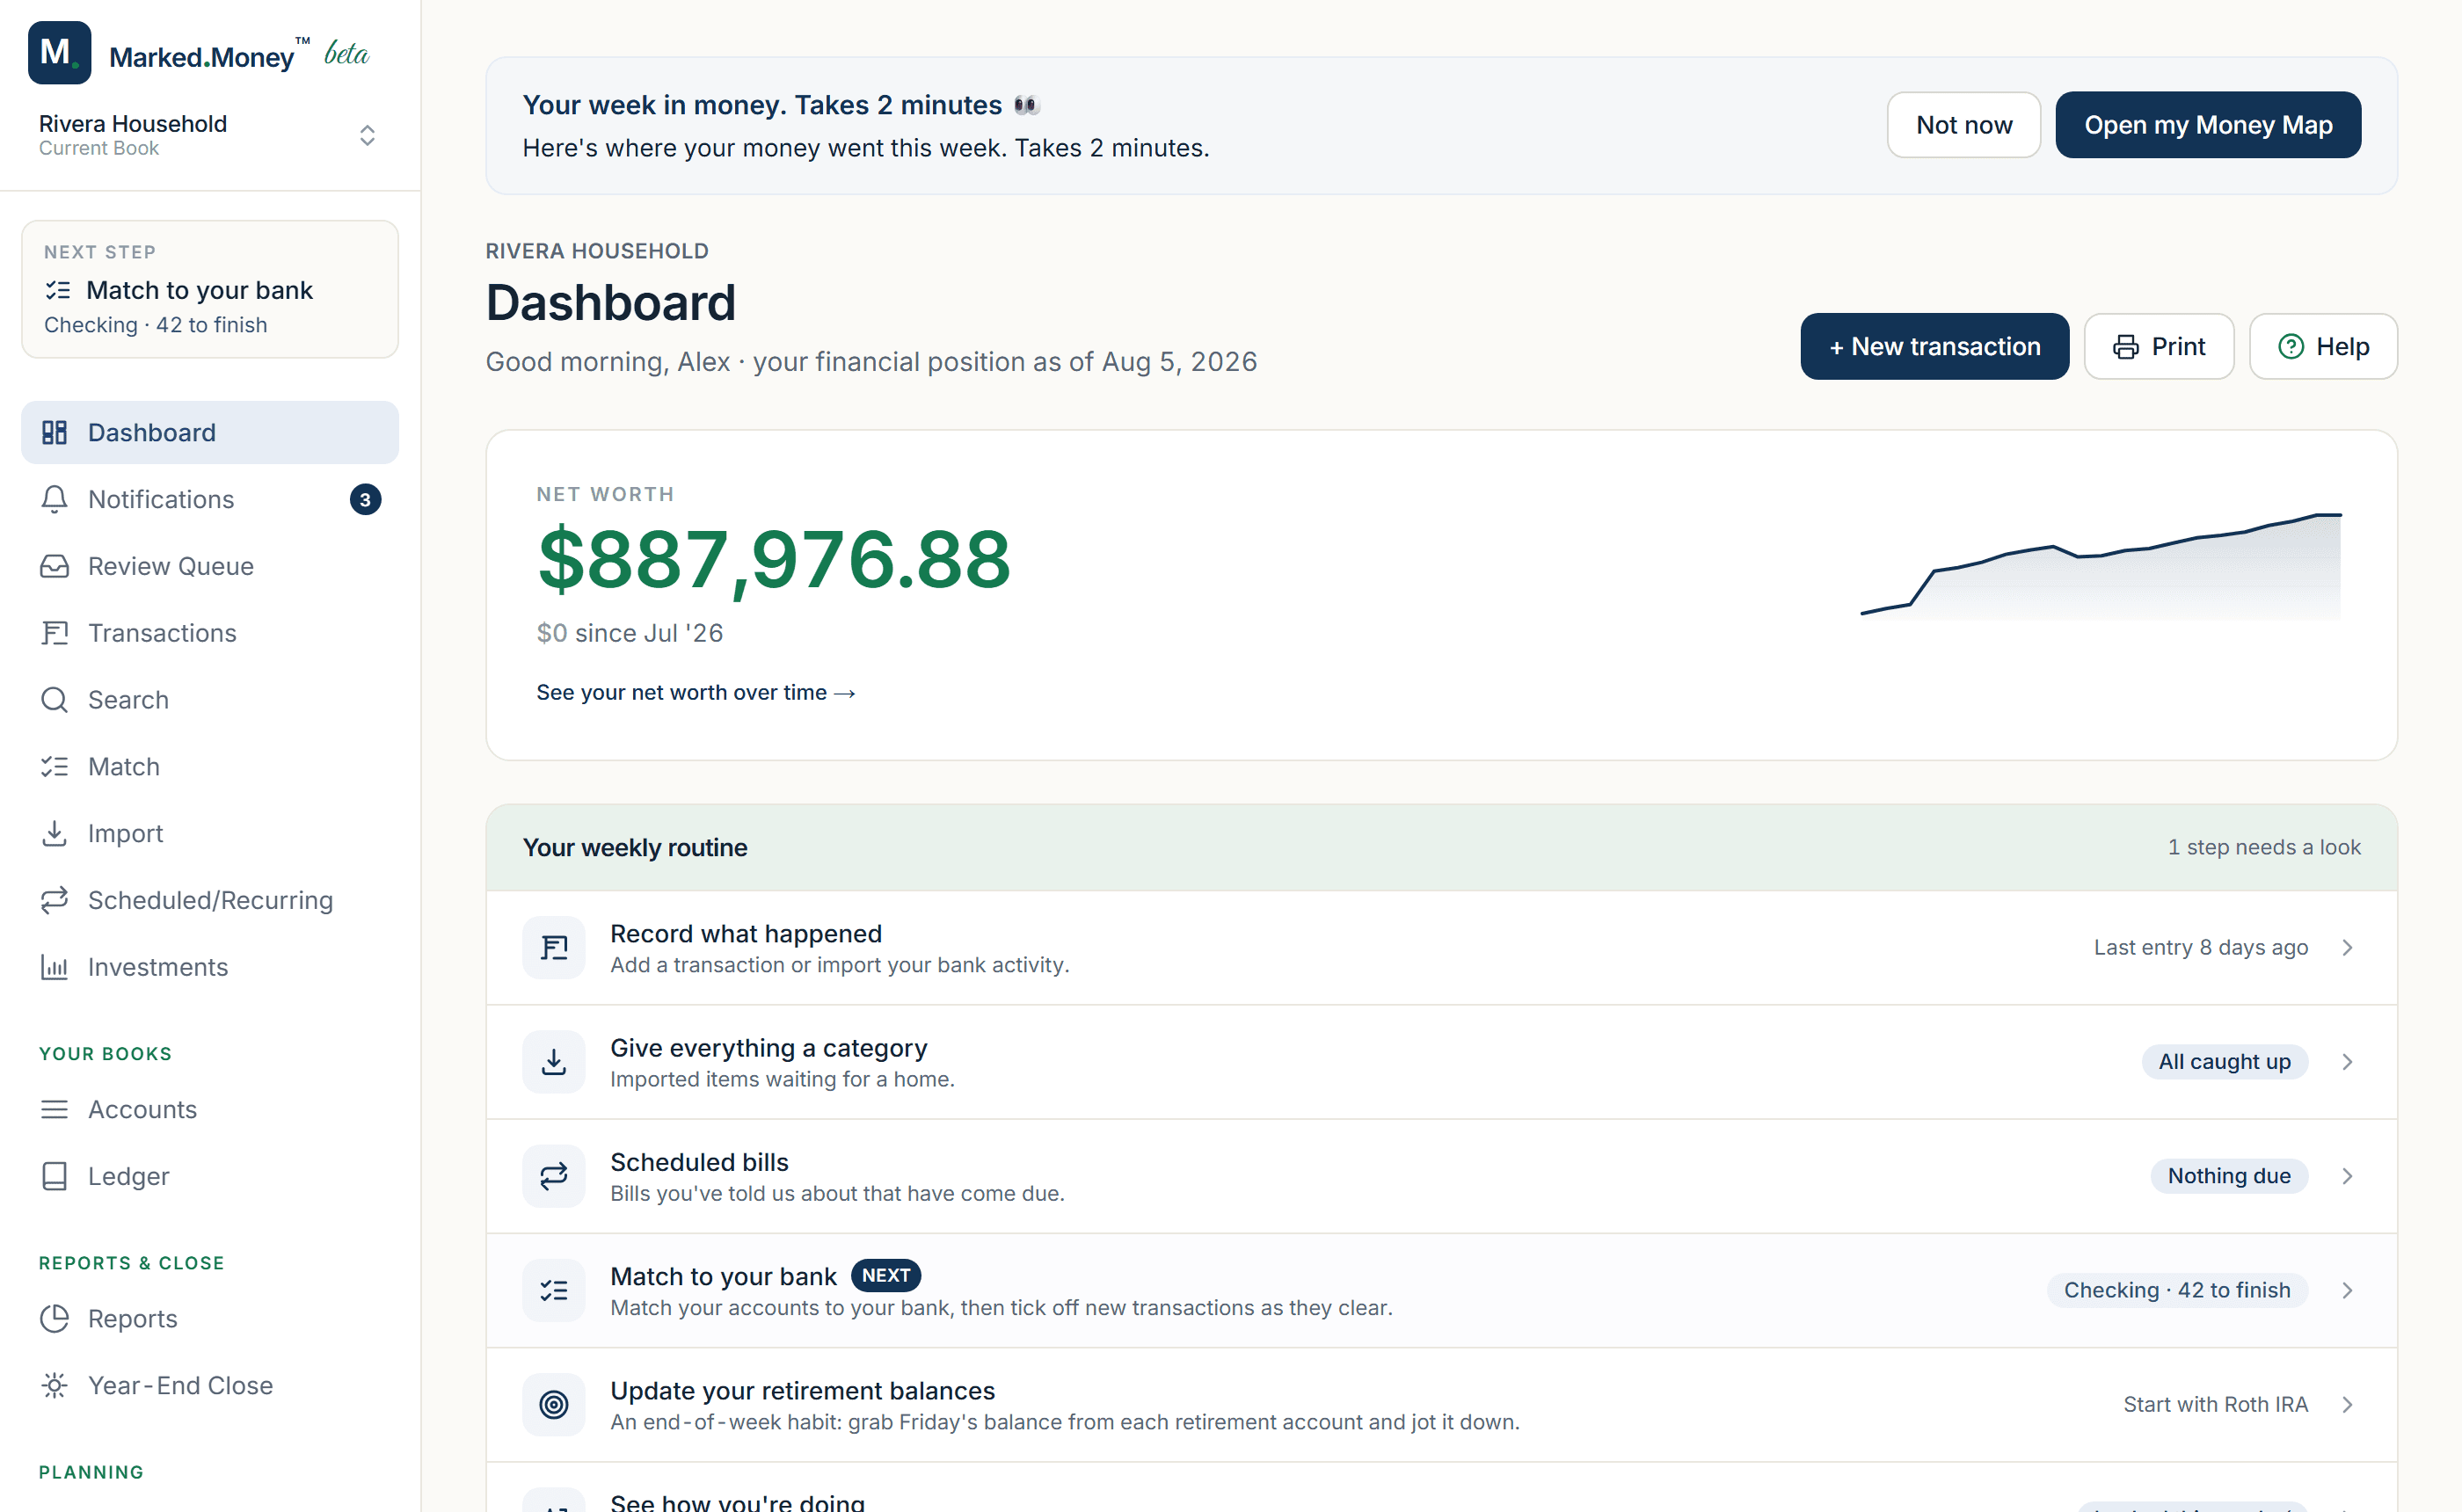Click the Match checklist icon in sidebar
This screenshot has height=1512, width=2462.
point(54,766)
